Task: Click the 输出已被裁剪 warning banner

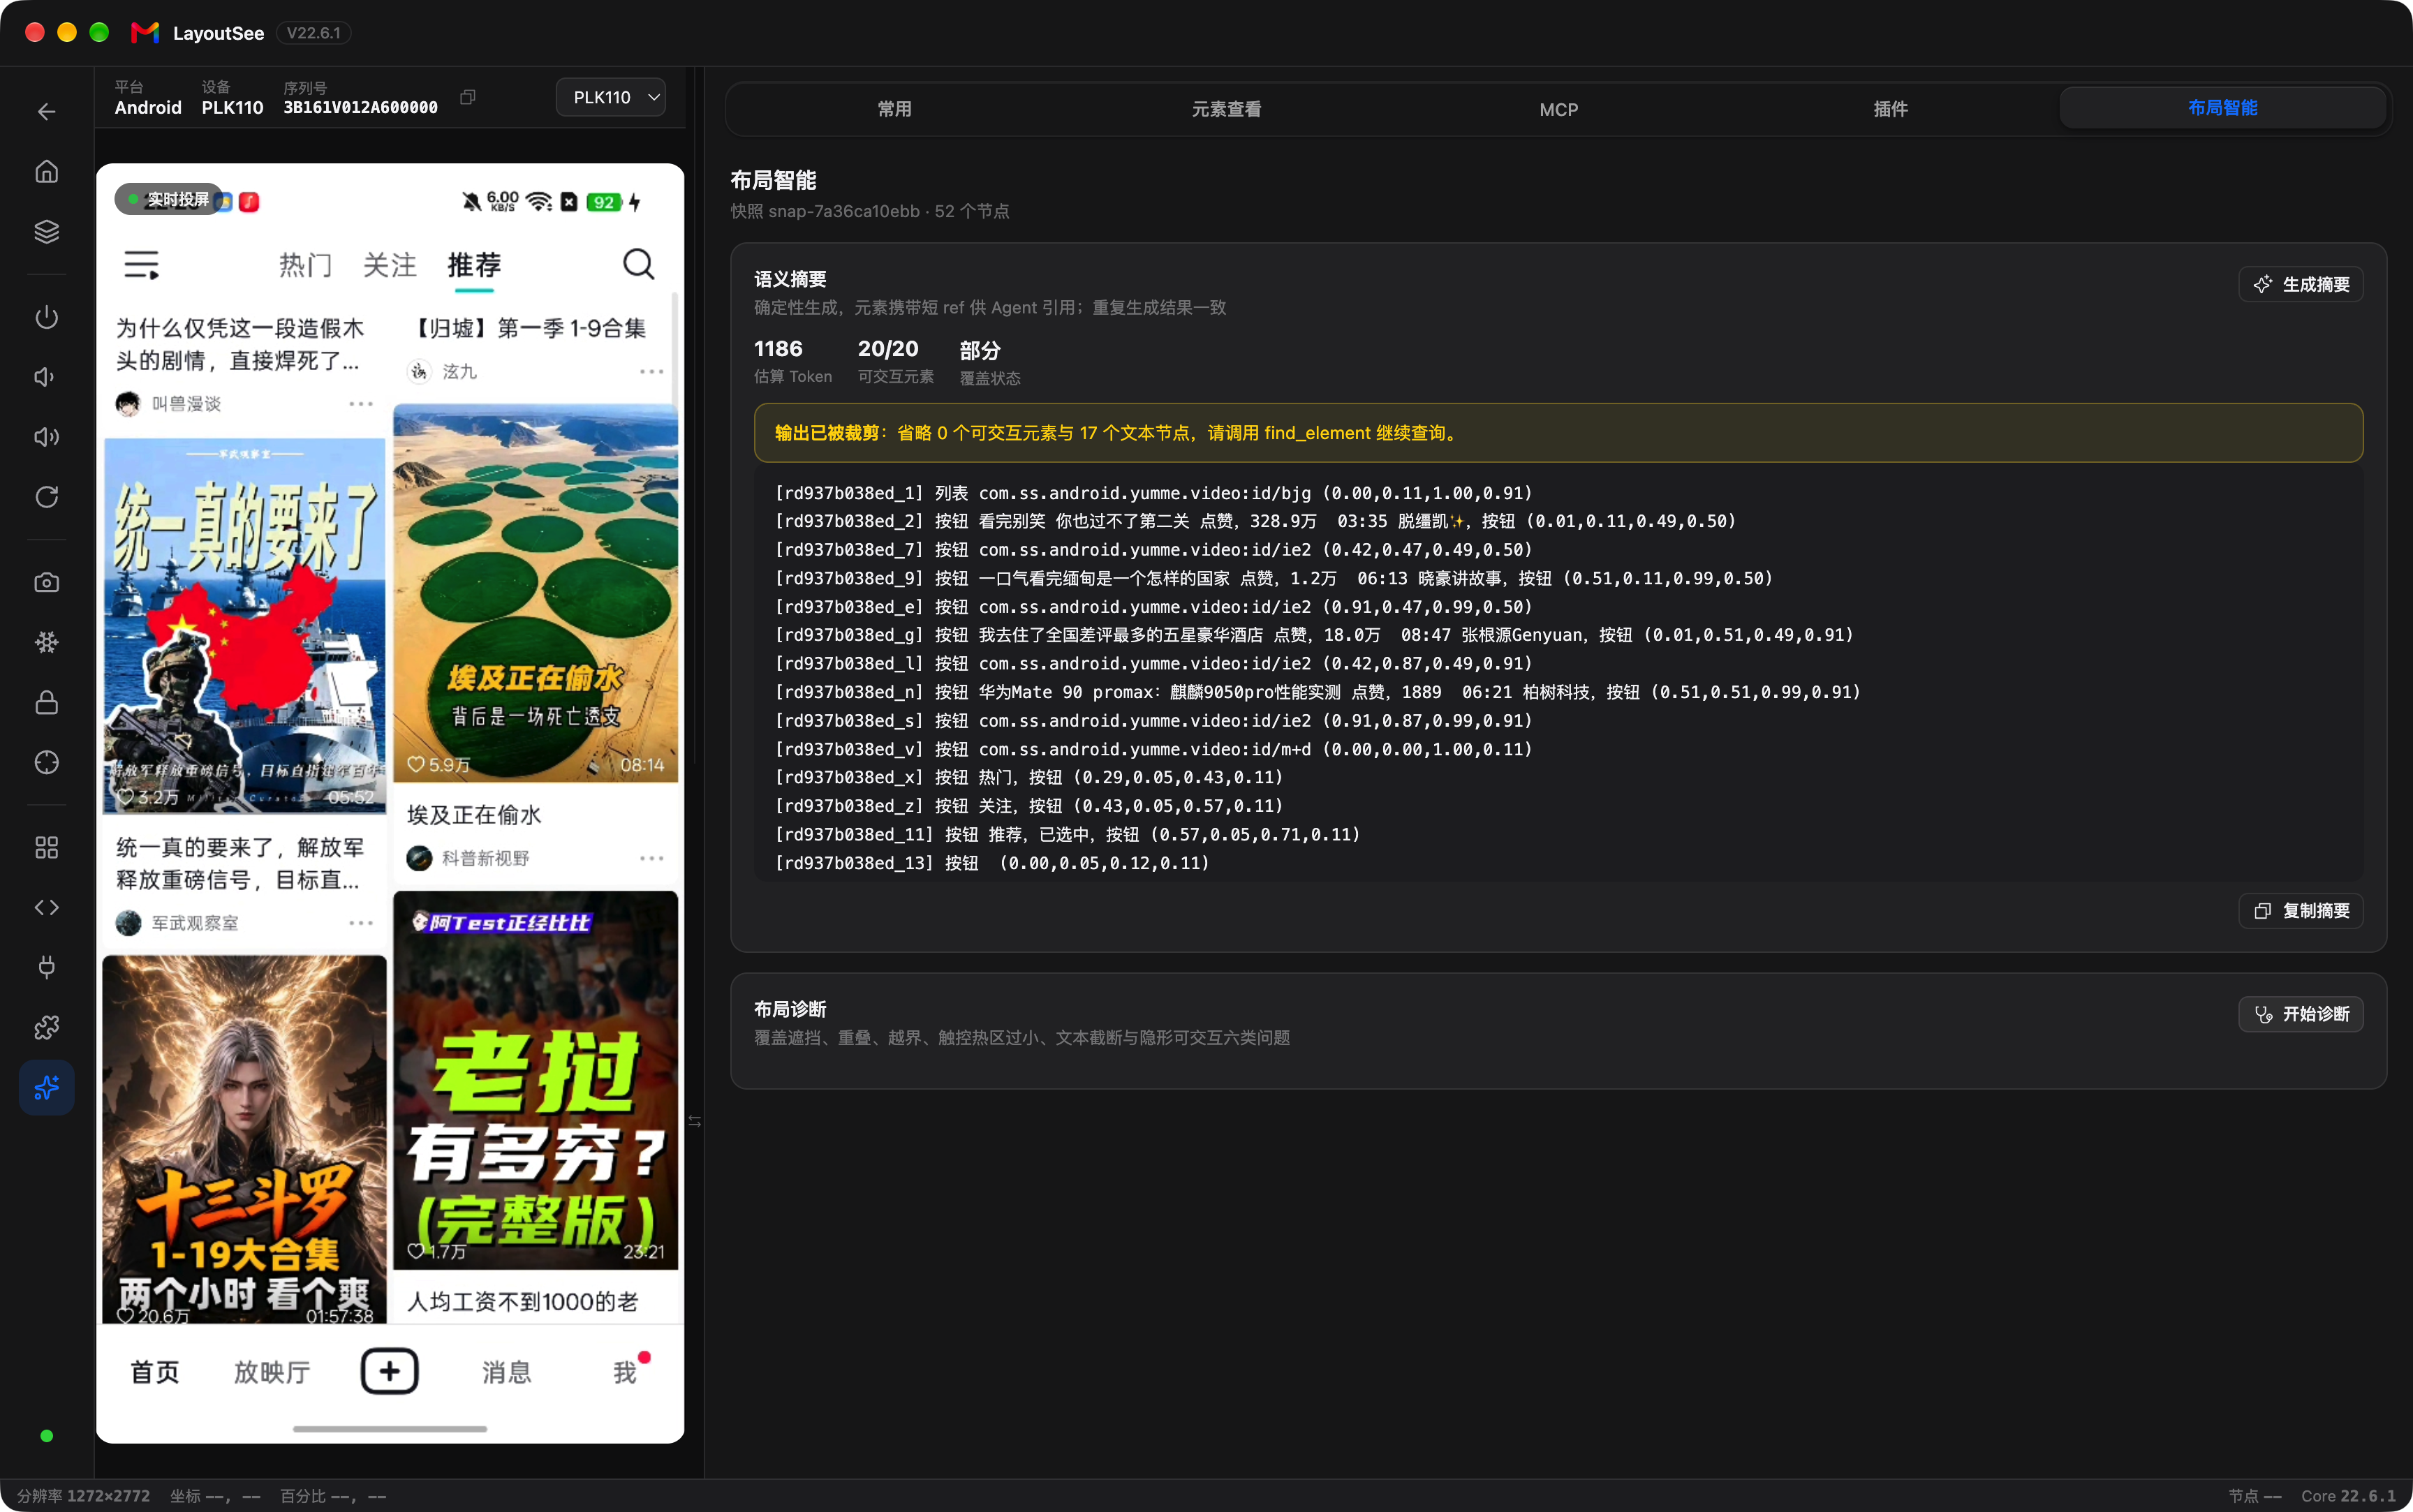Action: 1558,433
